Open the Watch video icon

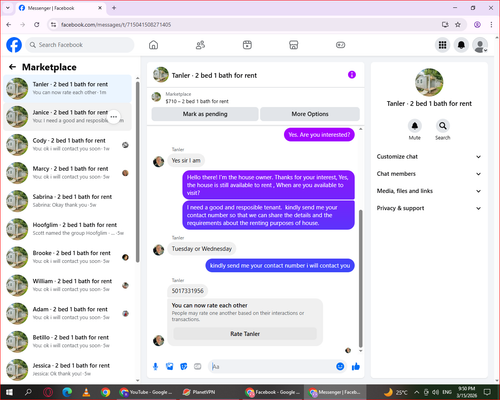(x=247, y=45)
